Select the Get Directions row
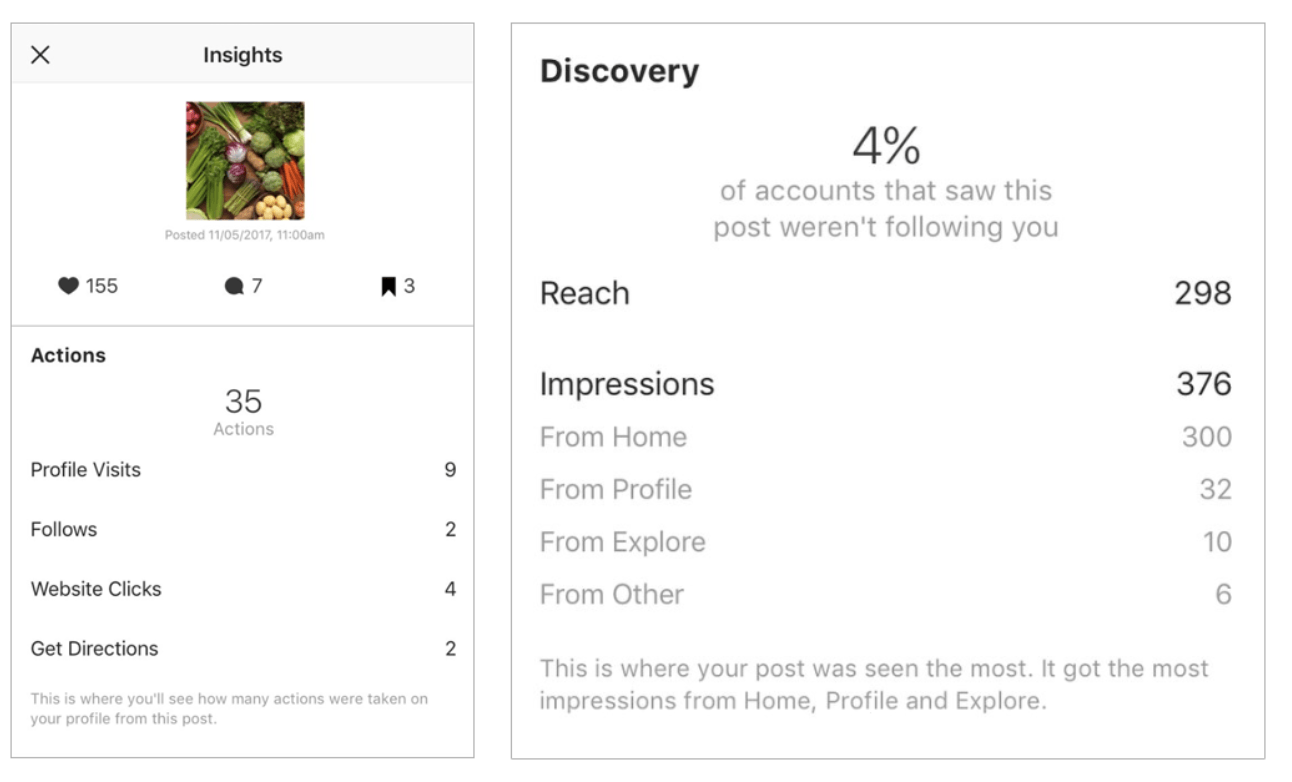 pos(94,648)
